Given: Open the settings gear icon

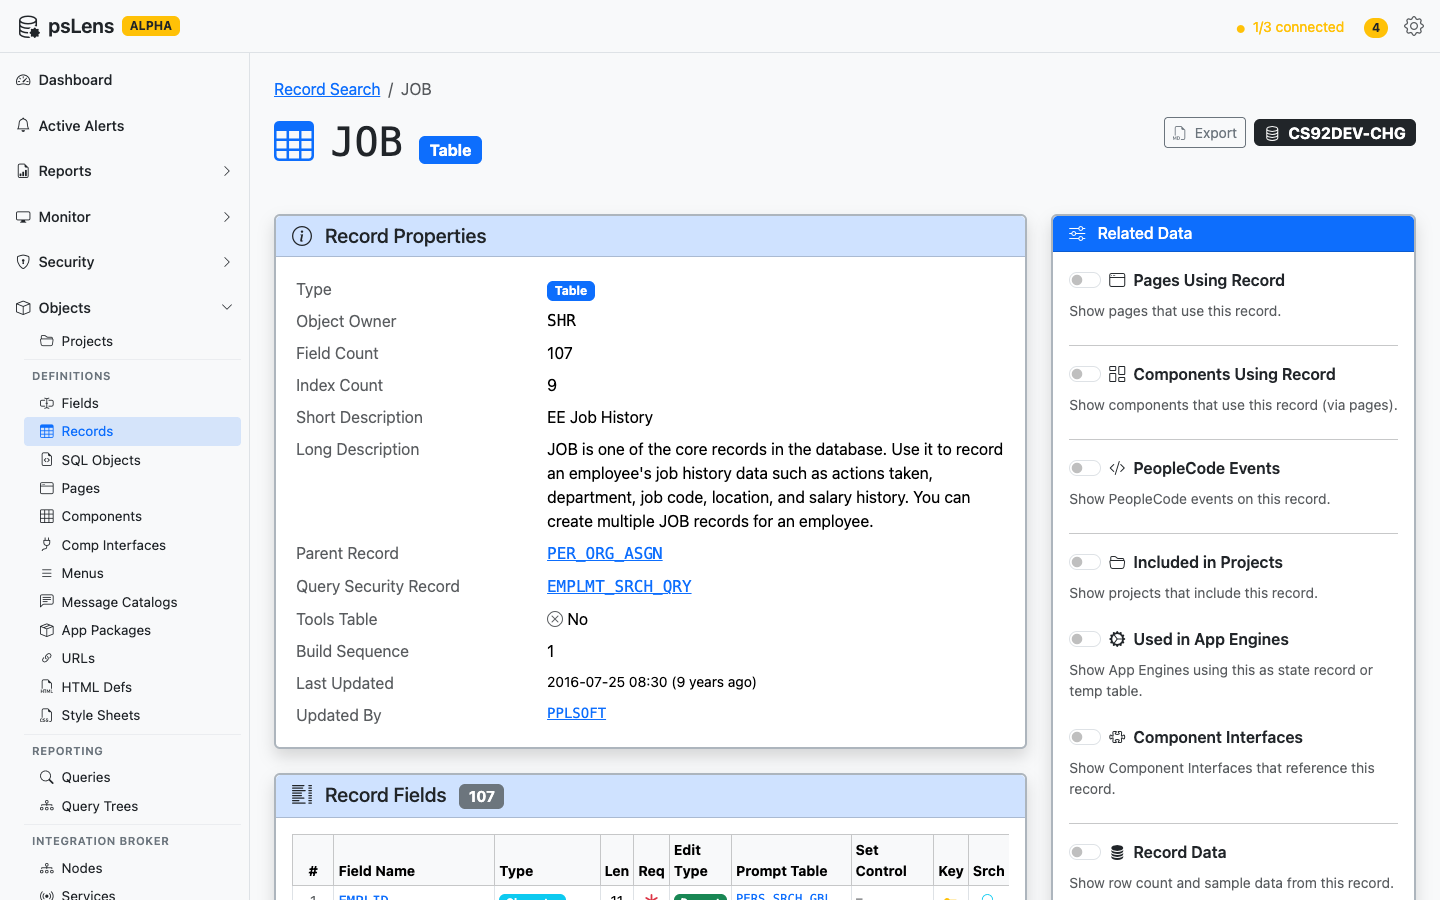Looking at the screenshot, I should tap(1413, 27).
